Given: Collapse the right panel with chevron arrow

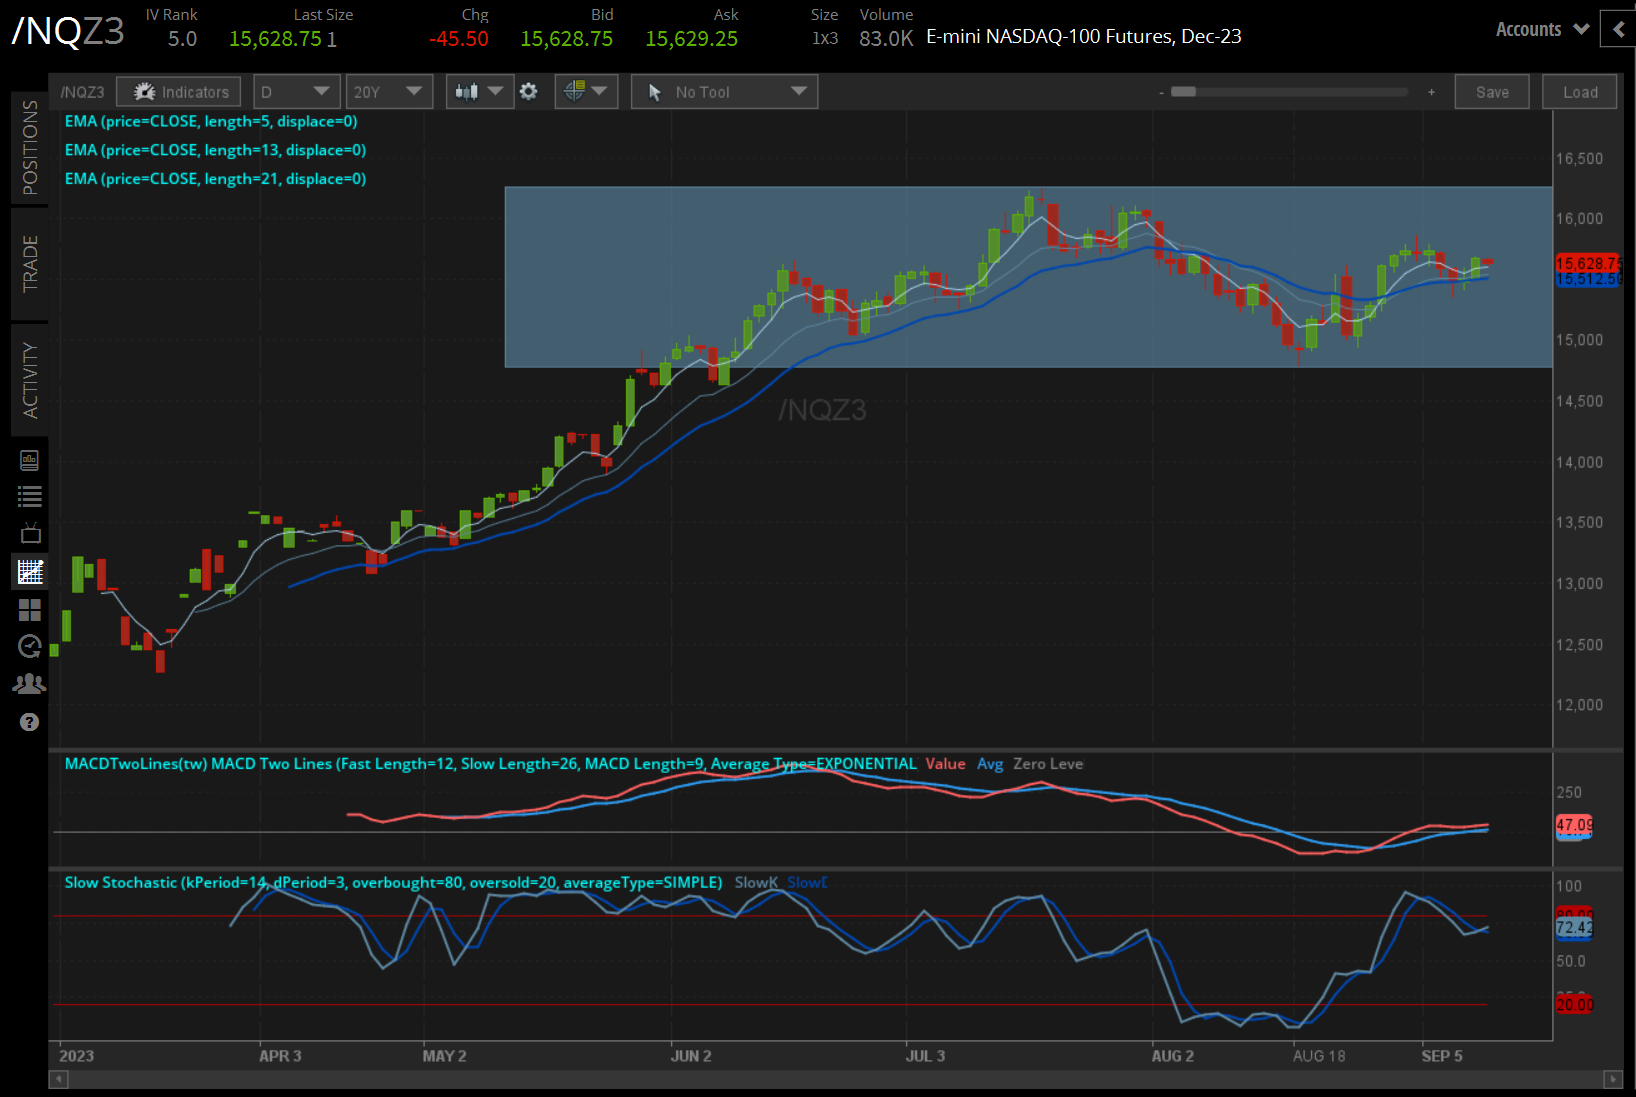Looking at the screenshot, I should (1618, 29).
